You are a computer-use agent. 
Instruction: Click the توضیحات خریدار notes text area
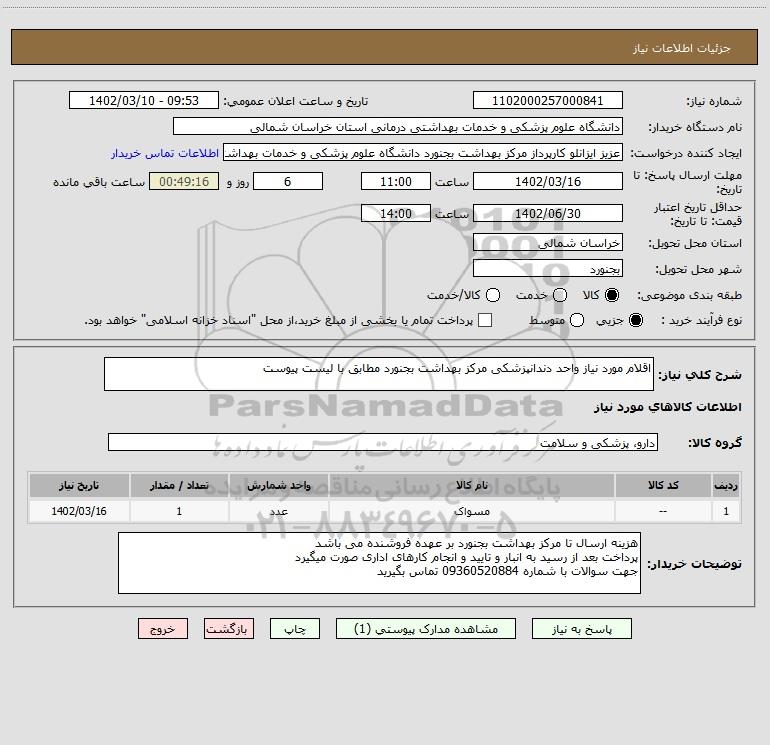[379, 563]
